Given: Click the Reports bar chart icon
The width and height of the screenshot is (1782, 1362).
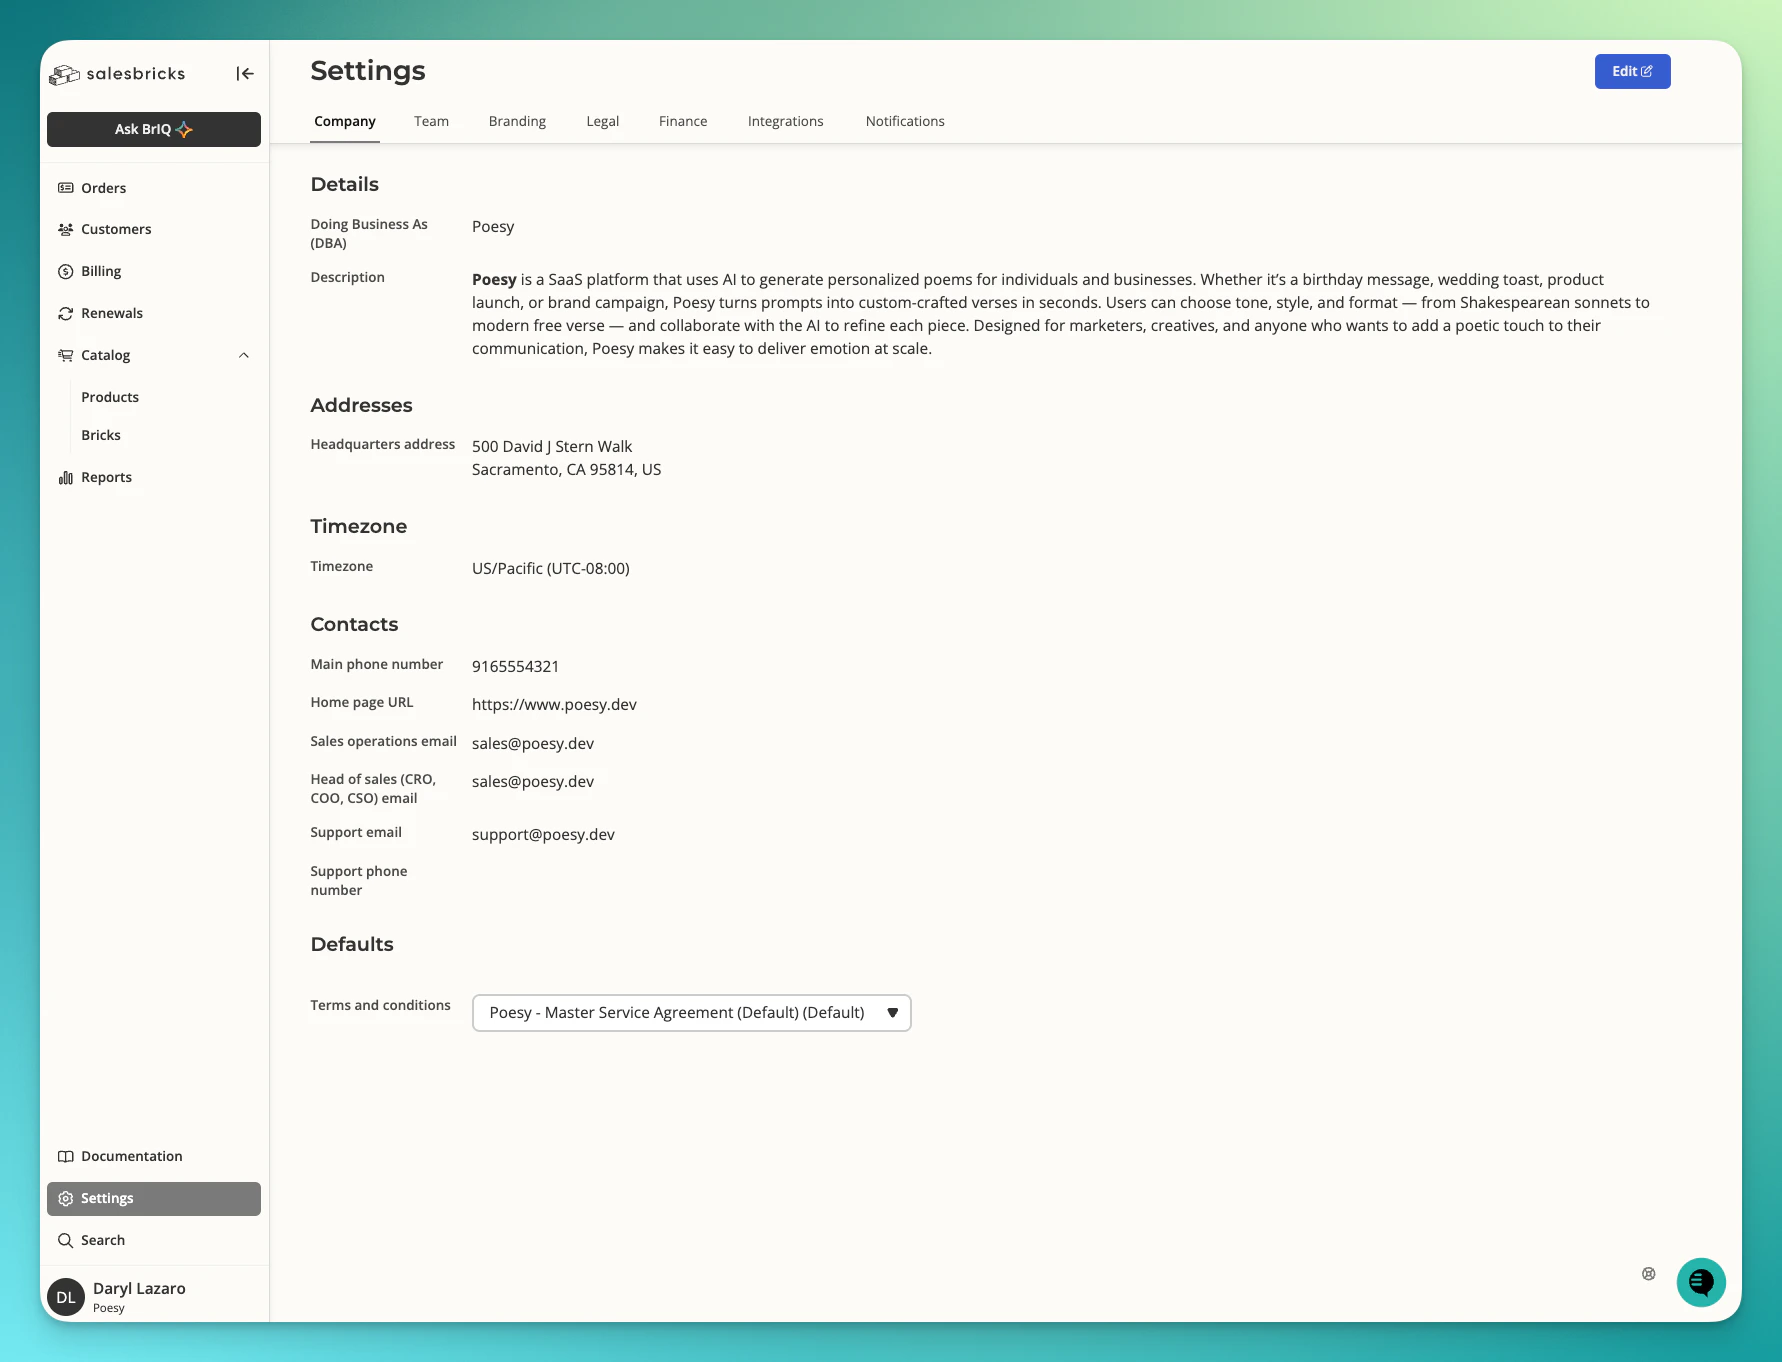Looking at the screenshot, I should click(x=66, y=478).
